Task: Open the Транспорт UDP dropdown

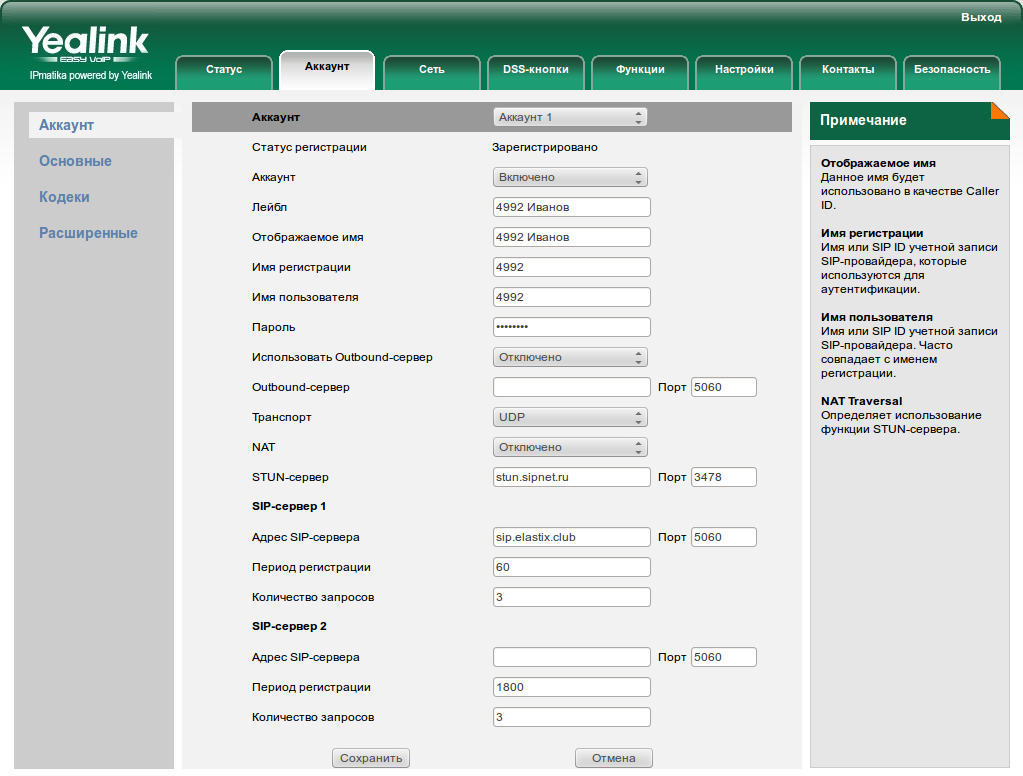Action: tap(570, 417)
